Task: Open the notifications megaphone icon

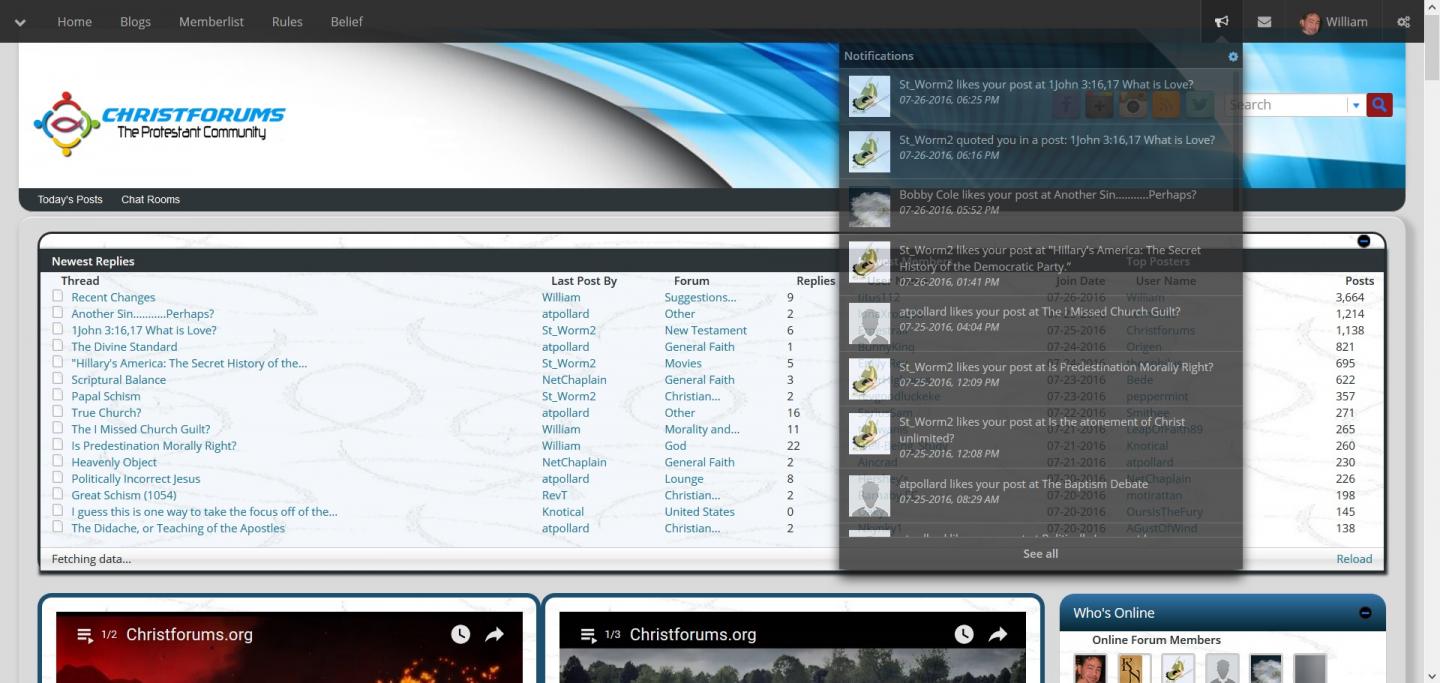Action: tap(1221, 22)
